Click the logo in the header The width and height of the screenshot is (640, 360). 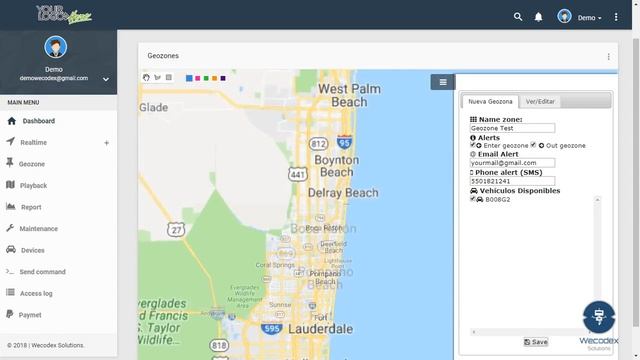64,15
